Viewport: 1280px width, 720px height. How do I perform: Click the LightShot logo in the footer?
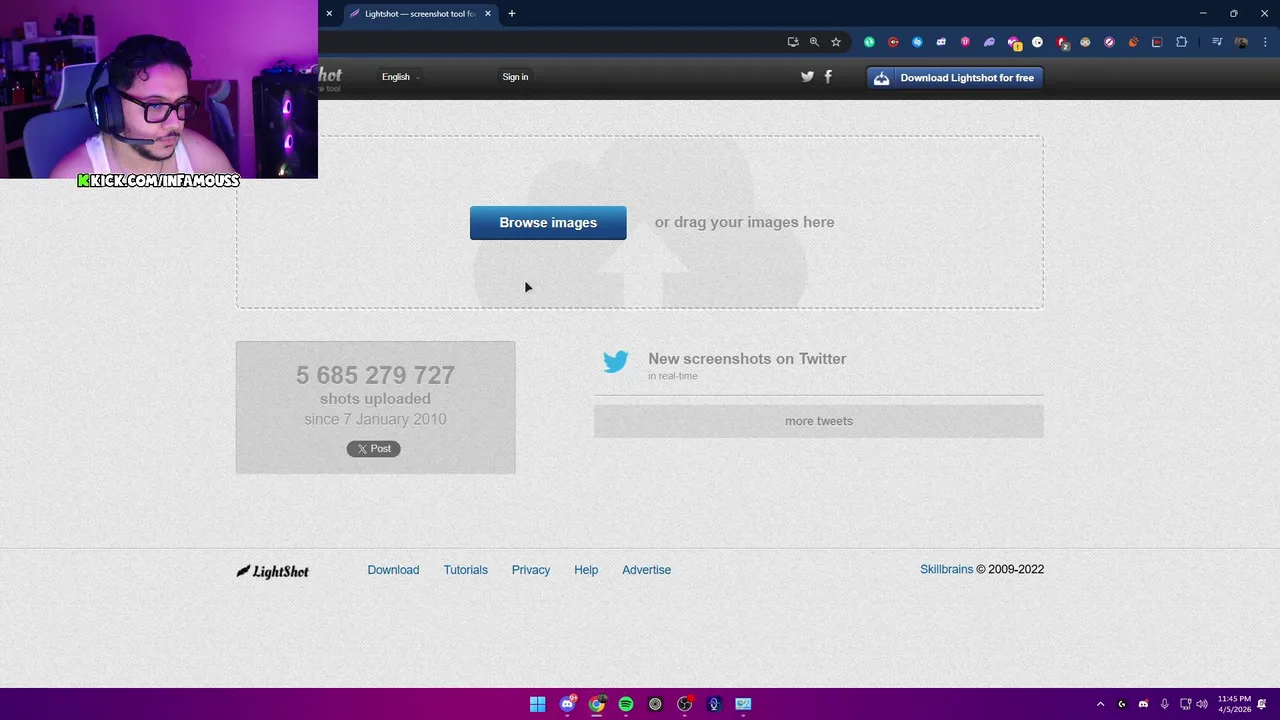click(x=272, y=571)
